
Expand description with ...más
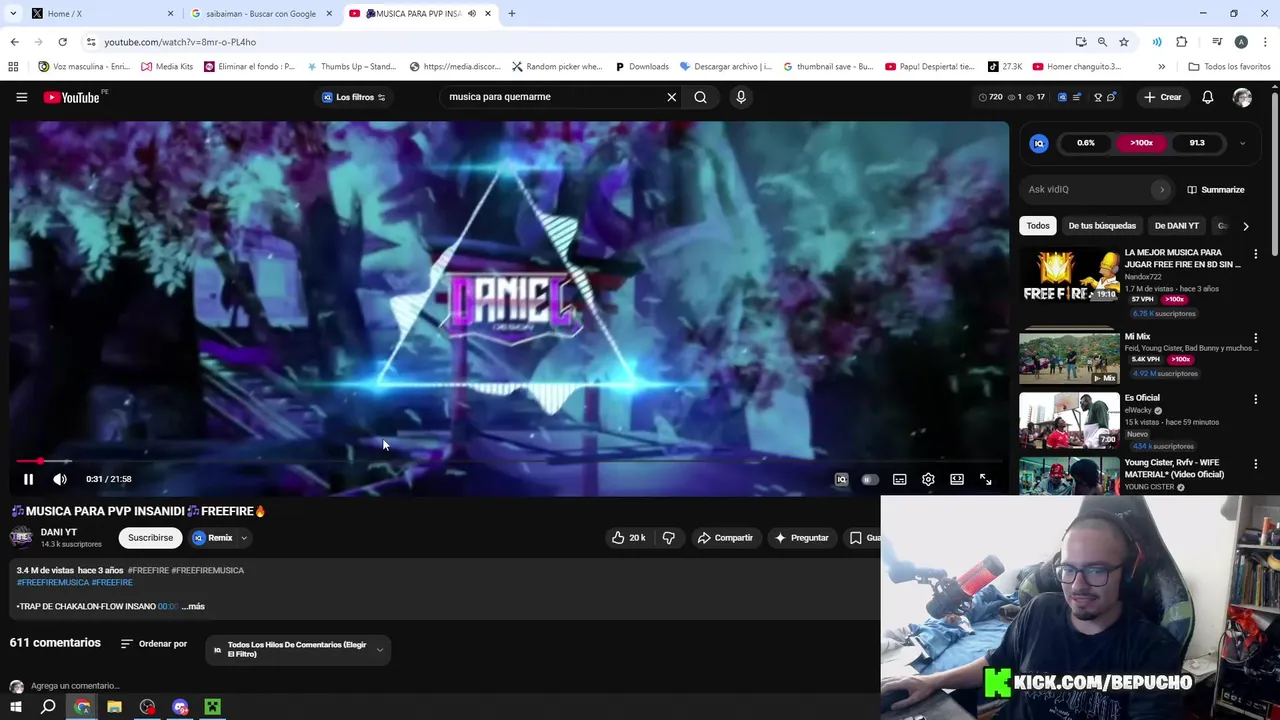[193, 606]
